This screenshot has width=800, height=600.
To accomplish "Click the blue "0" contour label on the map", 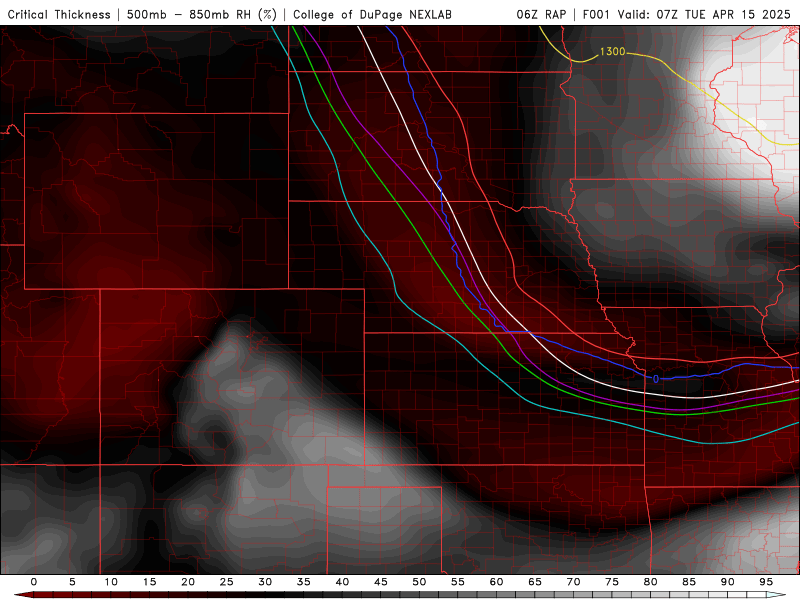I will tap(656, 379).
